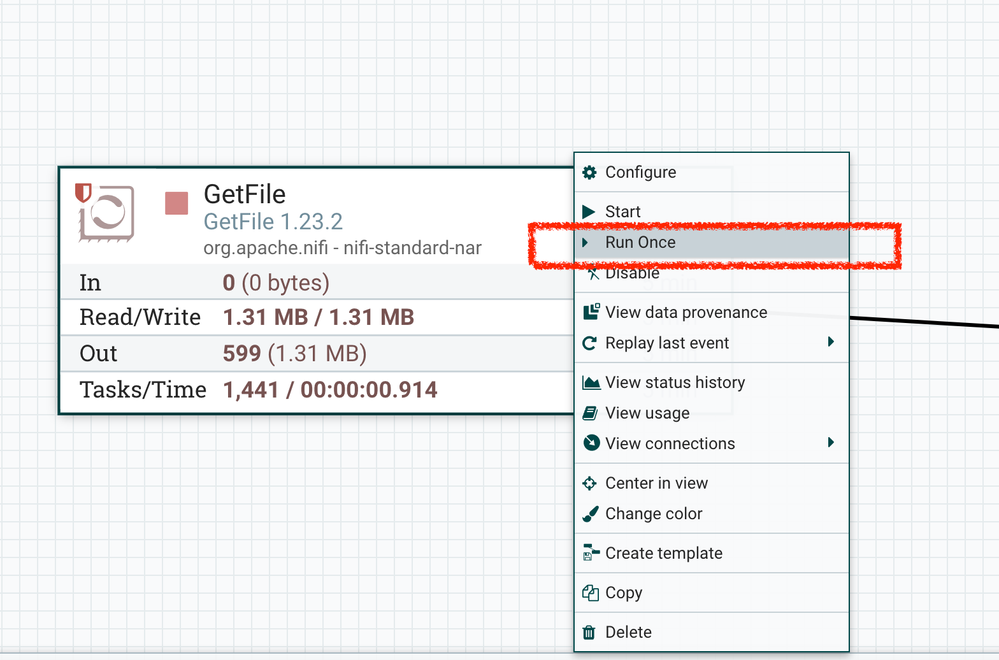Click the Start play triangle icon
This screenshot has width=999, height=660.
click(x=589, y=212)
